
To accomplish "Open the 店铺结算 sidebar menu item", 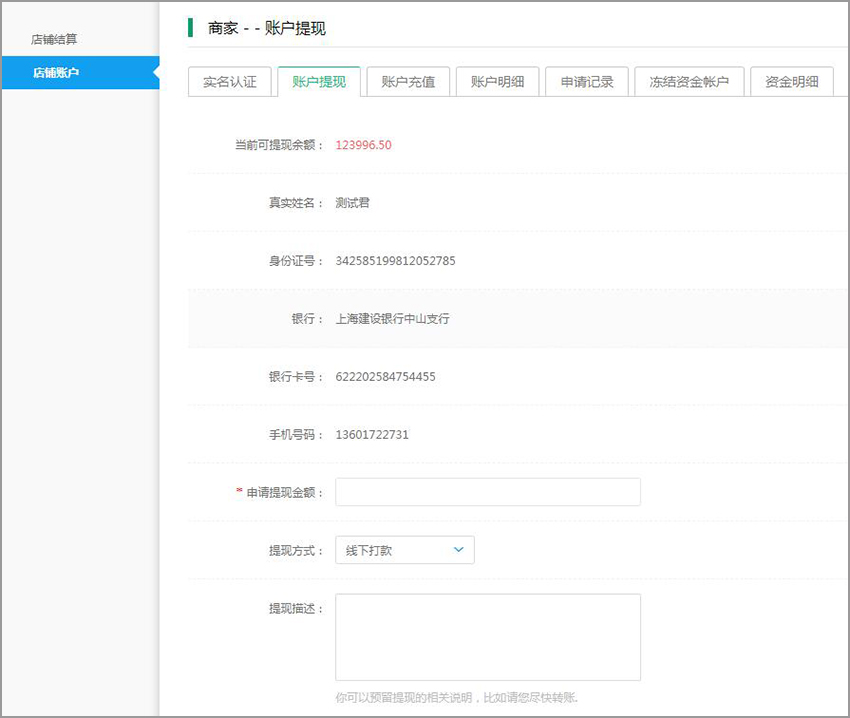I will click(x=54, y=40).
